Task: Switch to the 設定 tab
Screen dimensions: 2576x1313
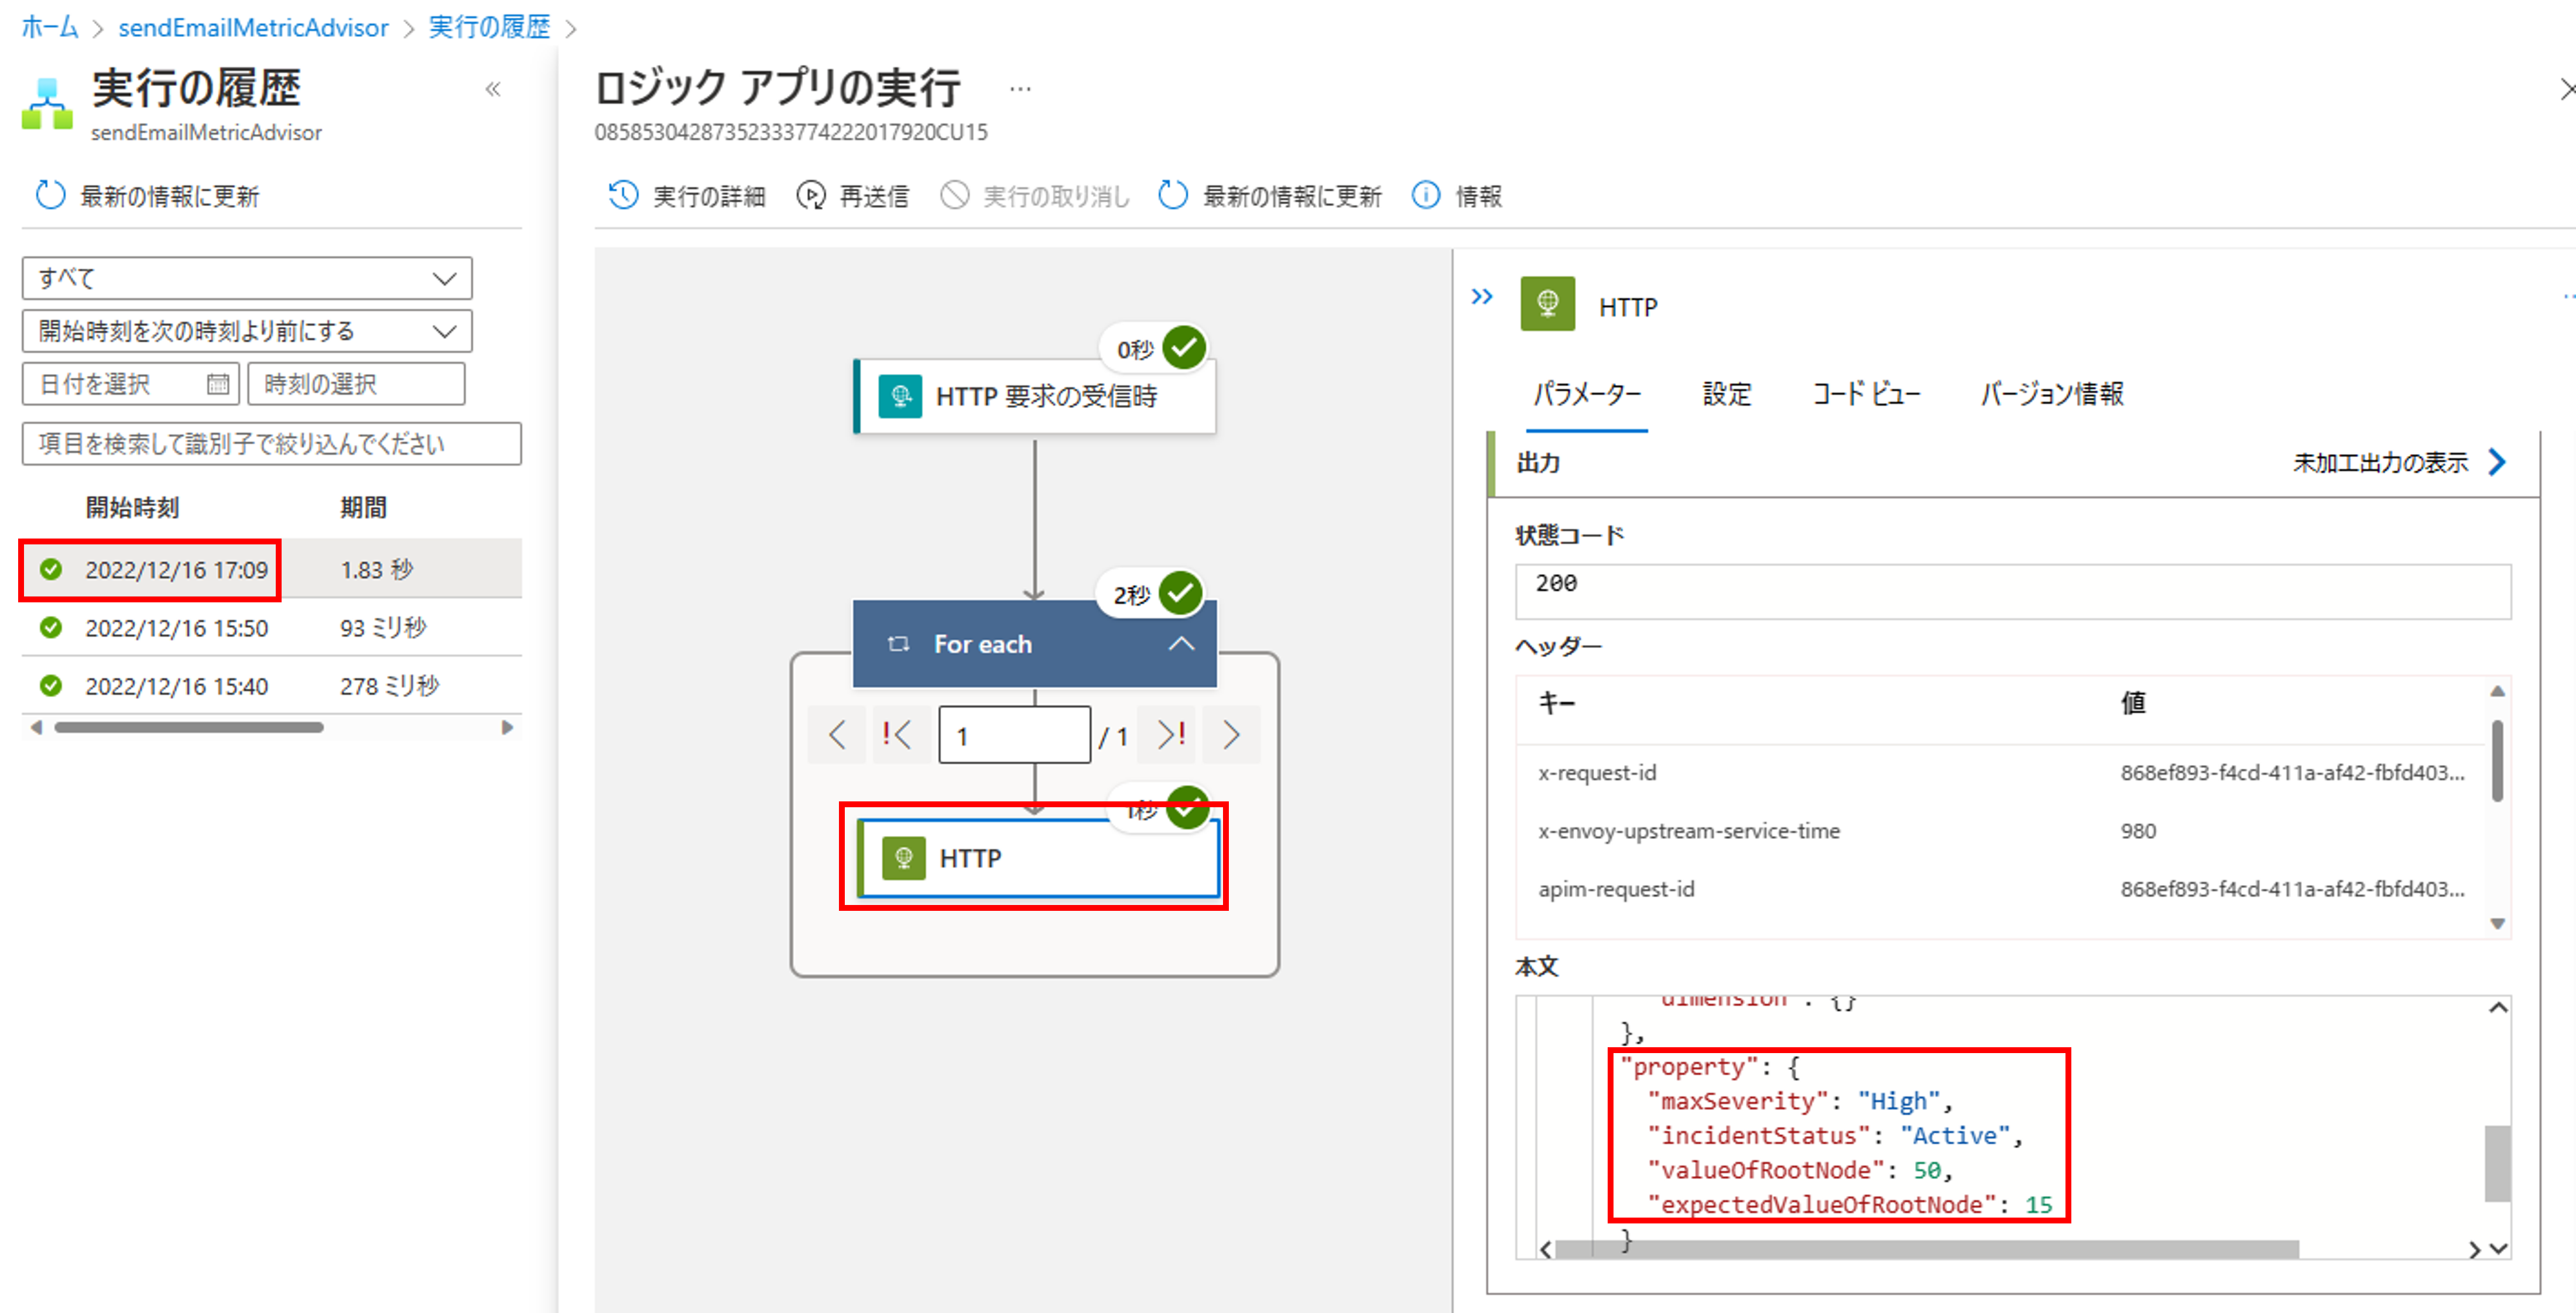Action: 1726,394
